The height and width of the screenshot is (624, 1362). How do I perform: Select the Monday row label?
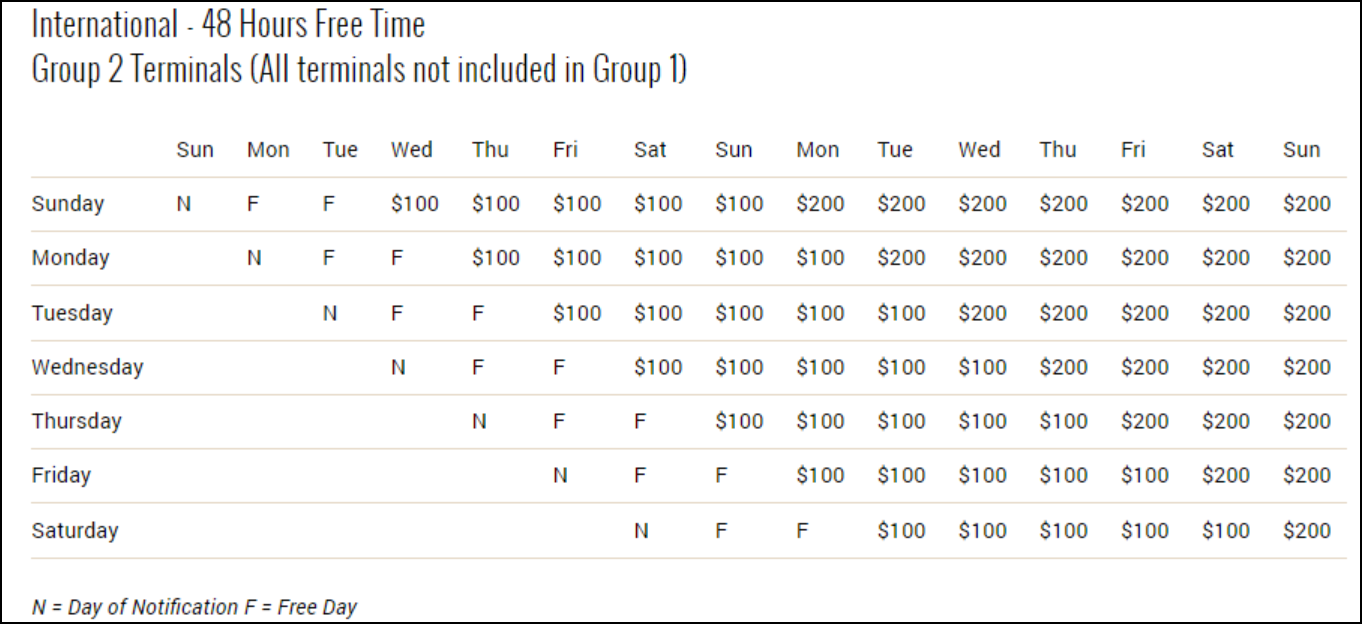pos(70,258)
